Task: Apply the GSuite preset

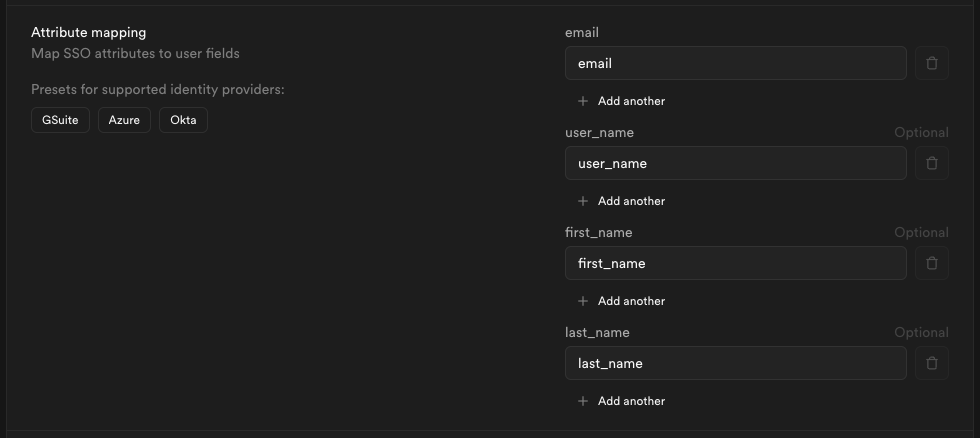Action: pos(60,120)
